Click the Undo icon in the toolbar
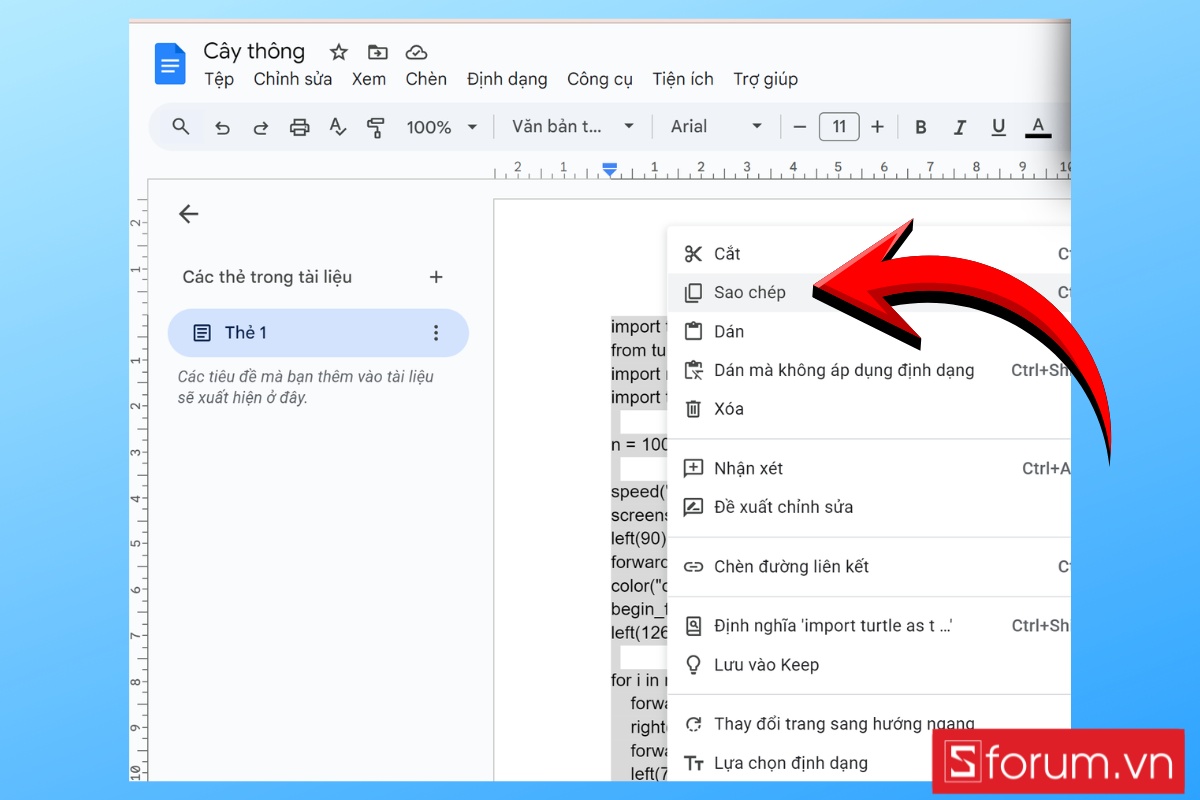Viewport: 1200px width, 800px height. [x=223, y=127]
